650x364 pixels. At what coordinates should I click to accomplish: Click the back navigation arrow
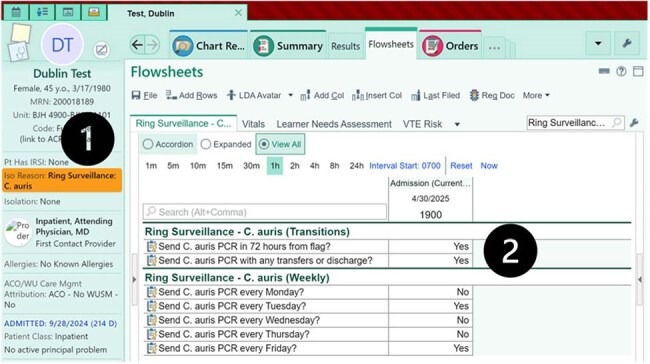point(137,45)
